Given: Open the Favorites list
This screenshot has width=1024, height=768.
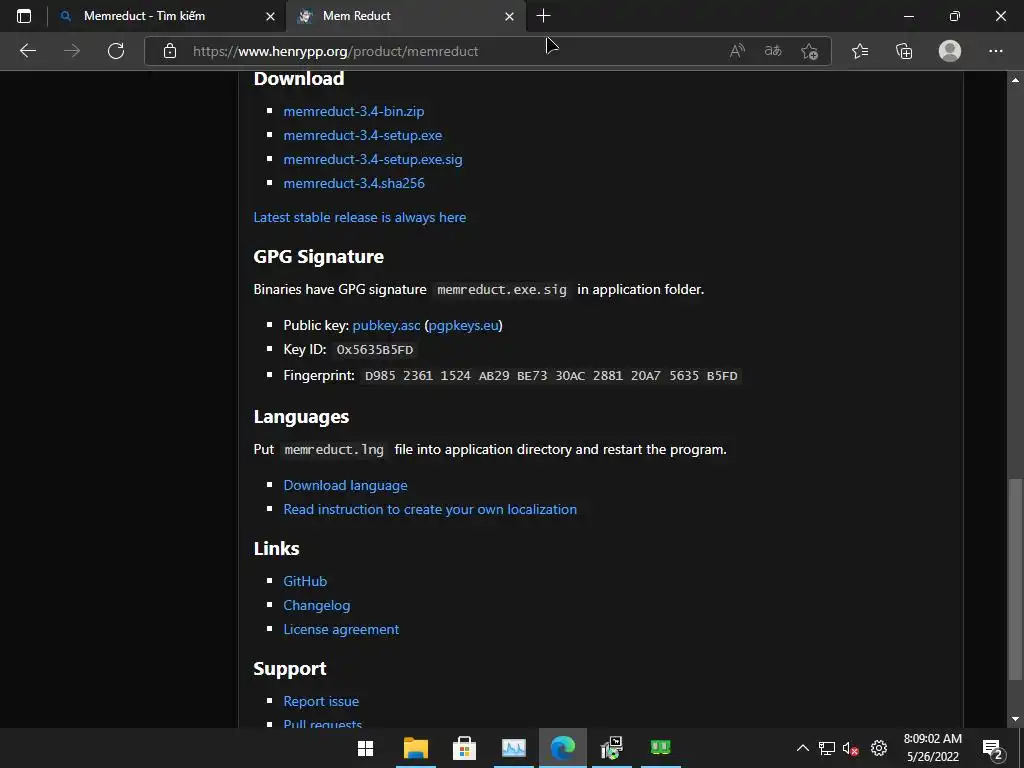Looking at the screenshot, I should [x=860, y=51].
